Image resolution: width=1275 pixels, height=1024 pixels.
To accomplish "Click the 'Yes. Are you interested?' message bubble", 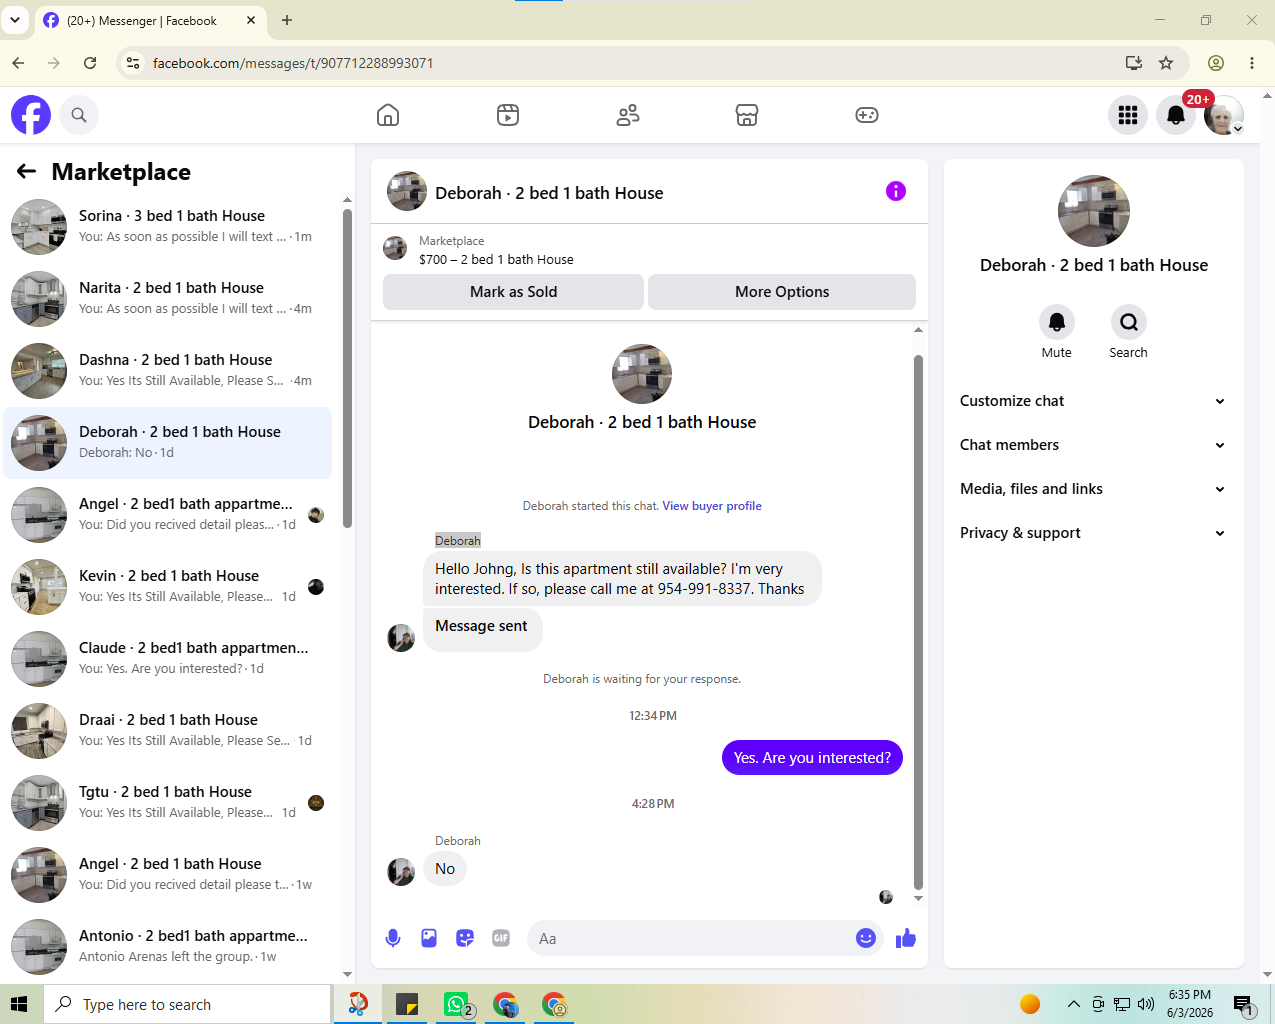I will click(x=812, y=758).
